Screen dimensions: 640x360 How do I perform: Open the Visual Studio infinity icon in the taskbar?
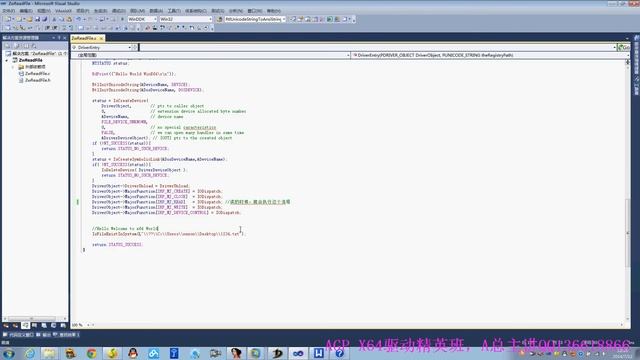[x=298, y=353]
